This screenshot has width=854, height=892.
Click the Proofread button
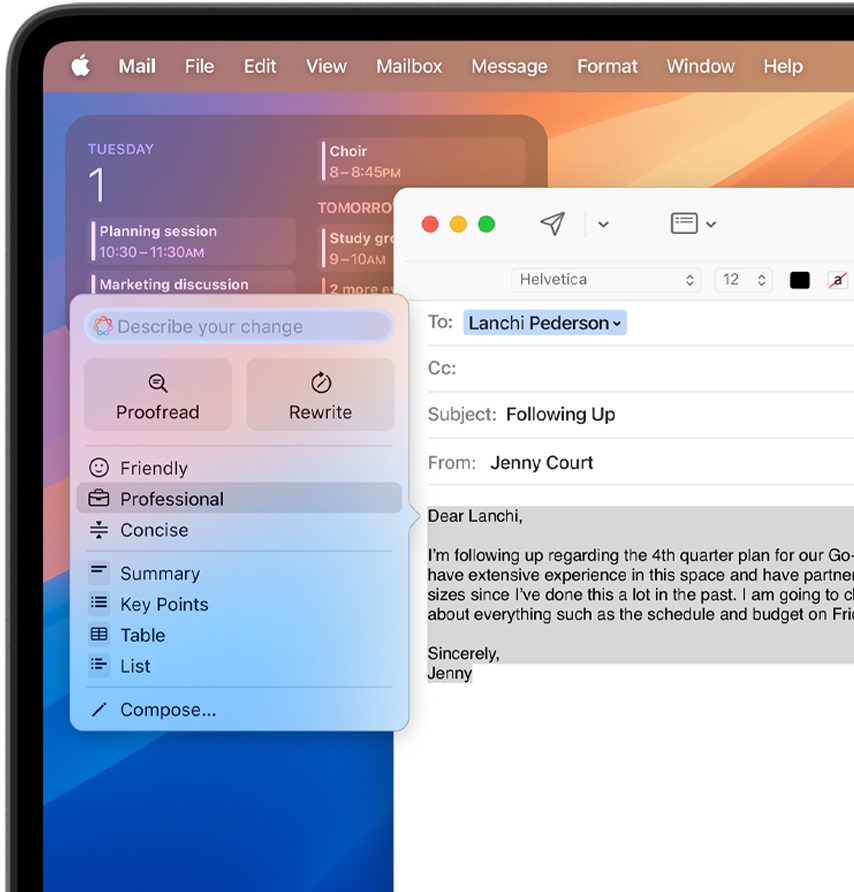(x=157, y=395)
